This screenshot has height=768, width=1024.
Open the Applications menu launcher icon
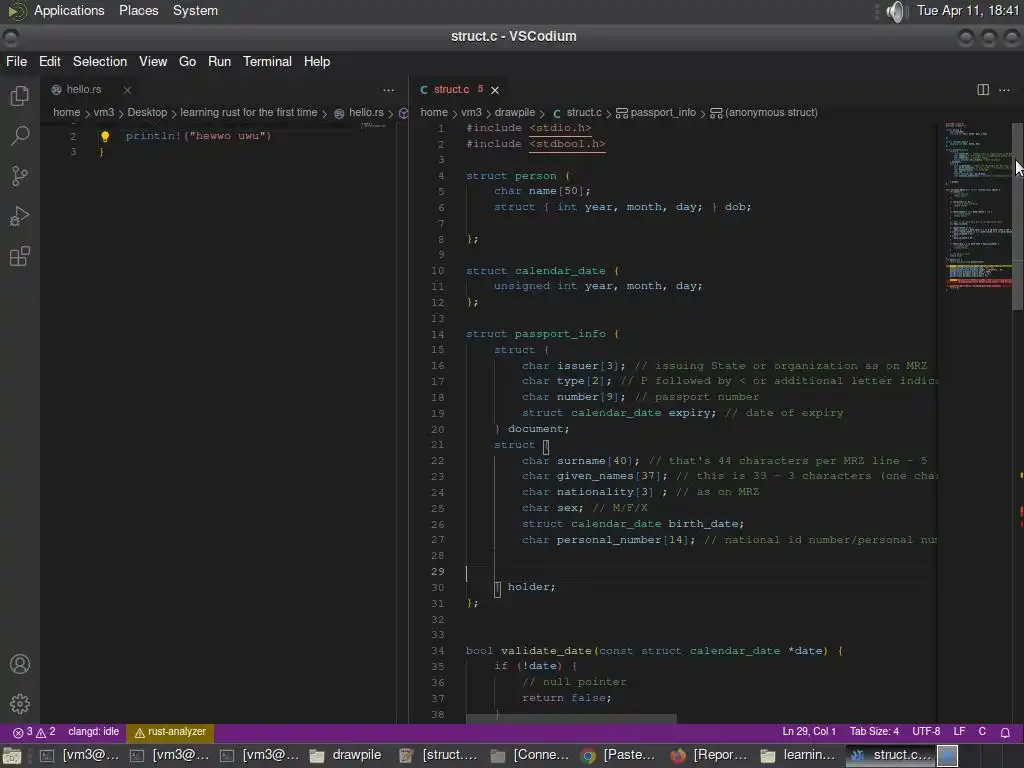tap(17, 11)
